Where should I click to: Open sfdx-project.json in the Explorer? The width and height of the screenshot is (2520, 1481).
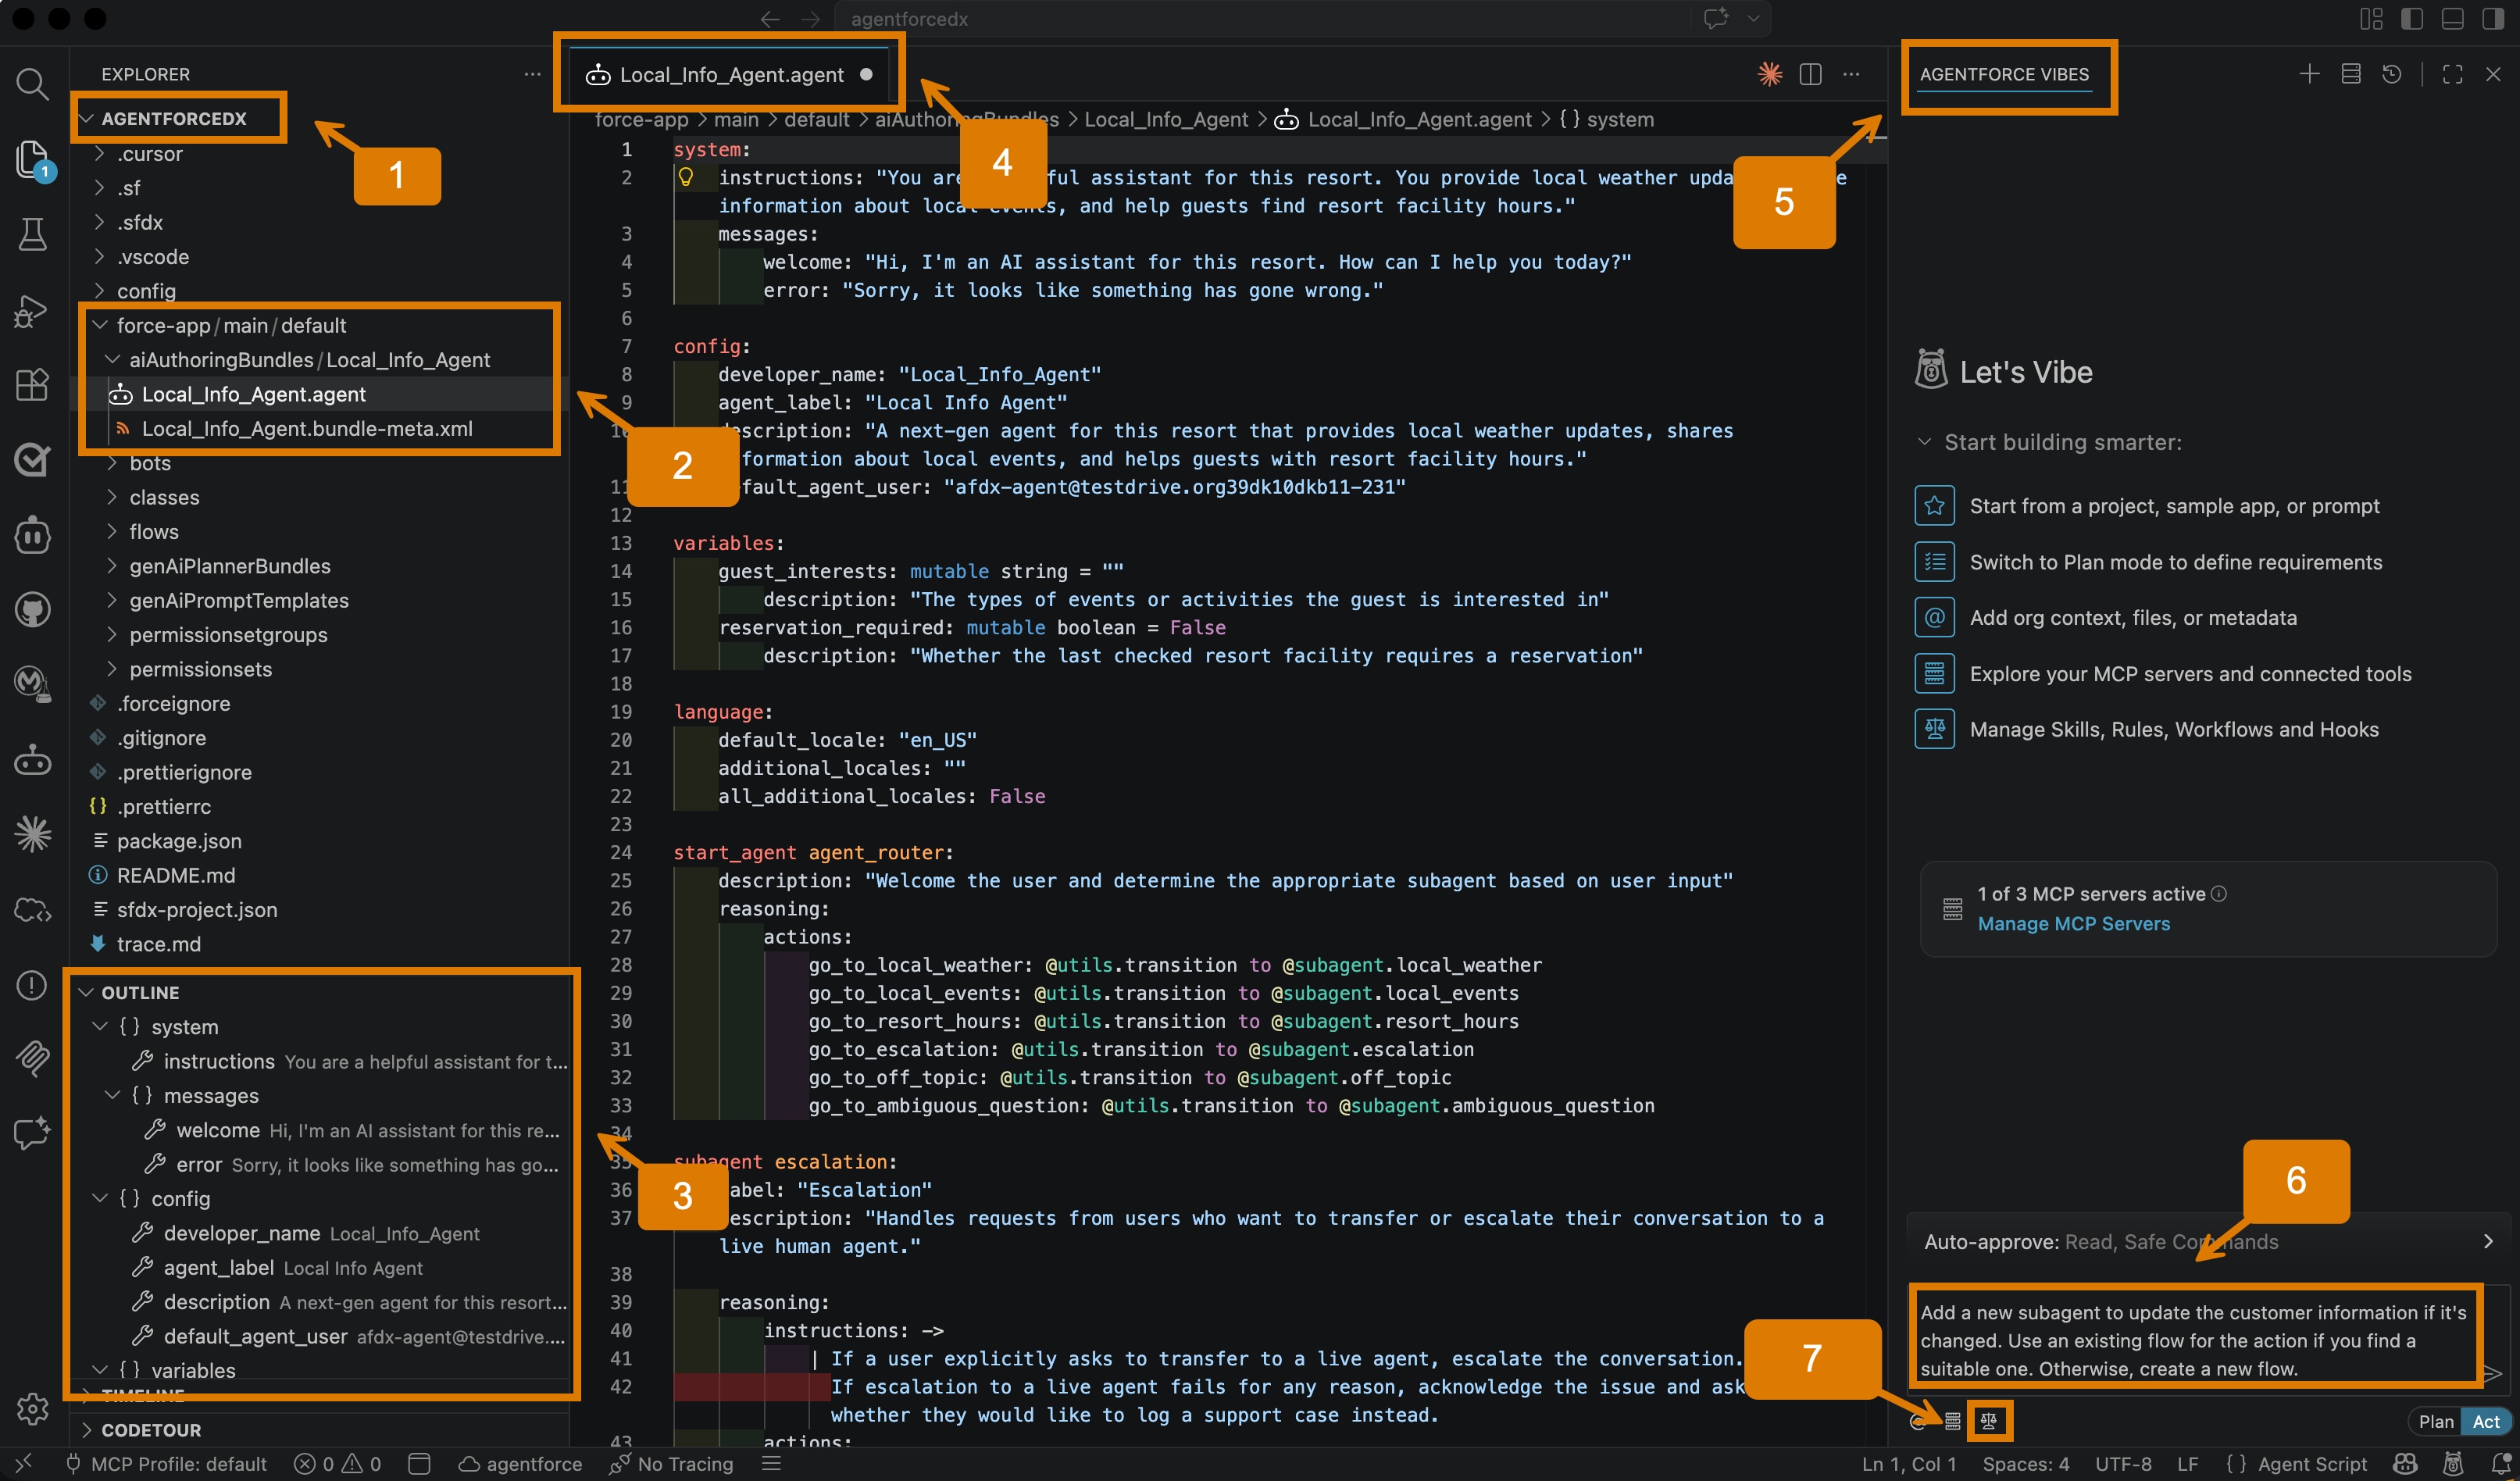[x=197, y=909]
